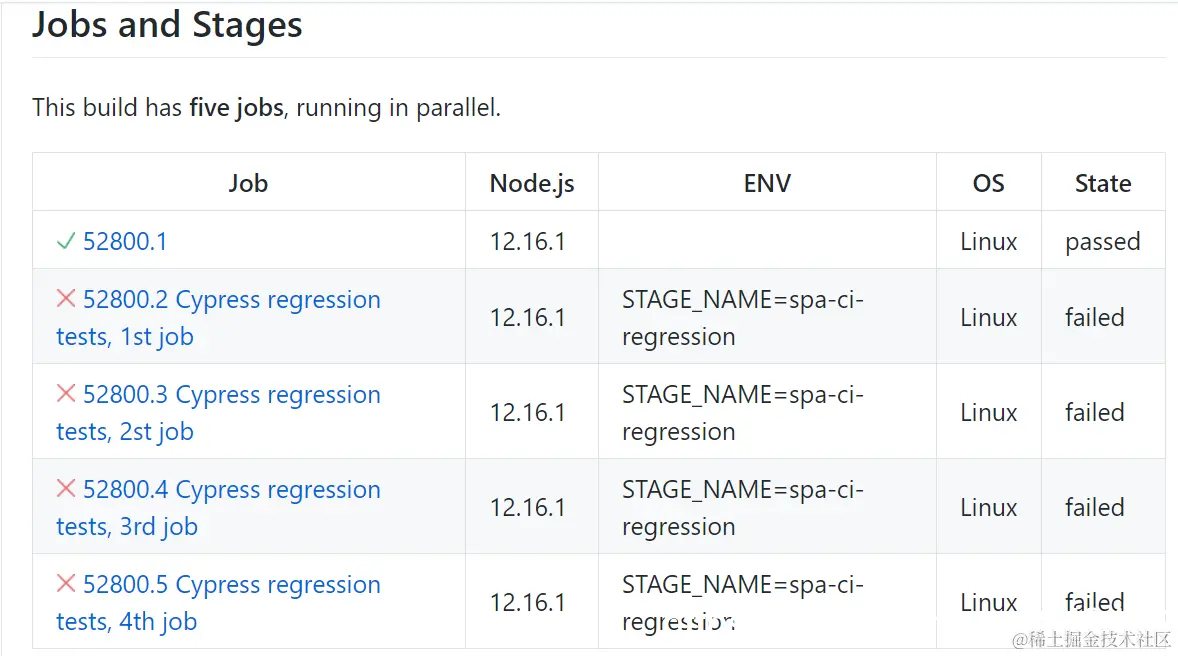
Task: Click the green checkmark beside job 52800.1
Action: pyautogui.click(x=66, y=241)
